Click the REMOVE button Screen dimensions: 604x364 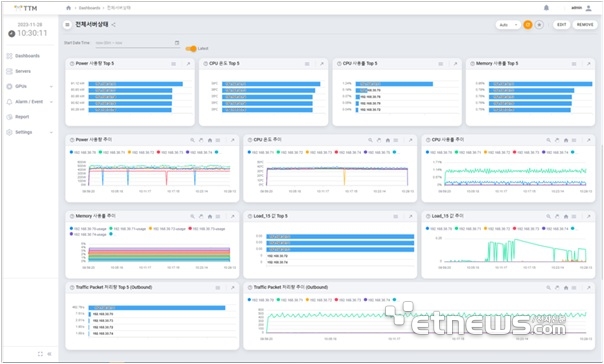click(585, 25)
